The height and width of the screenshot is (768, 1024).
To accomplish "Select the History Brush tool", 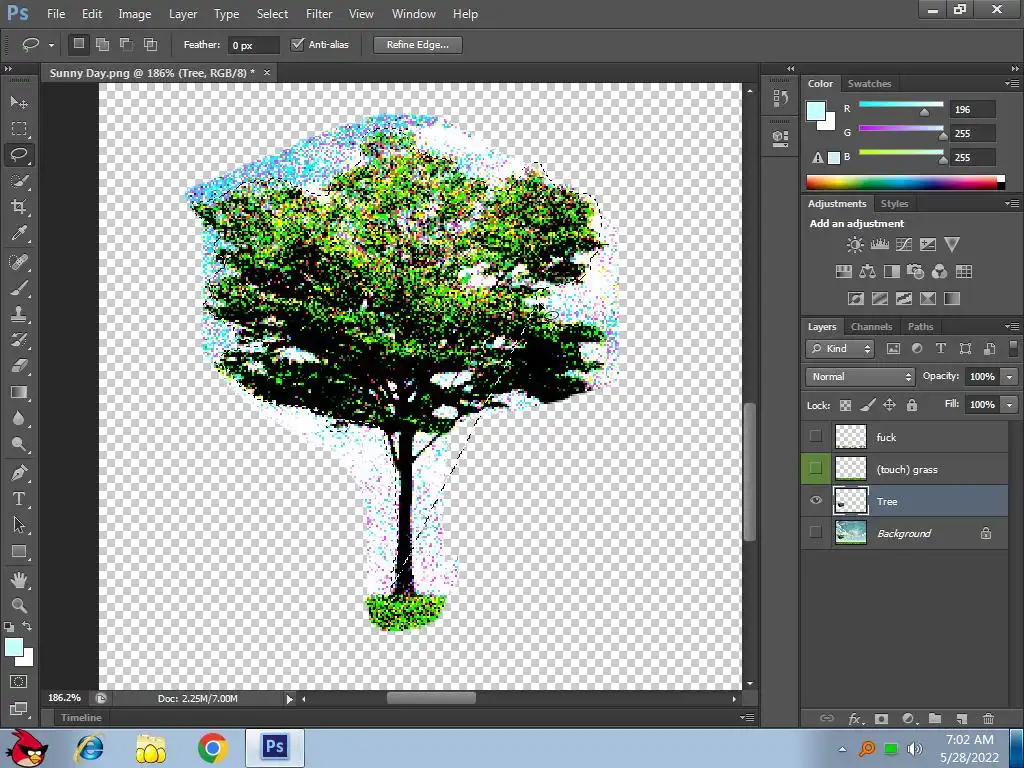I will click(19, 340).
